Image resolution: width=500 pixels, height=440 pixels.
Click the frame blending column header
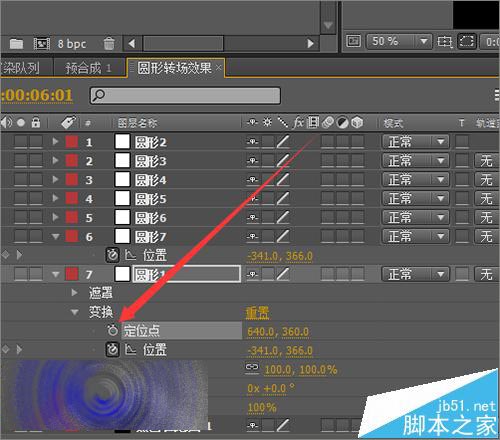(313, 122)
